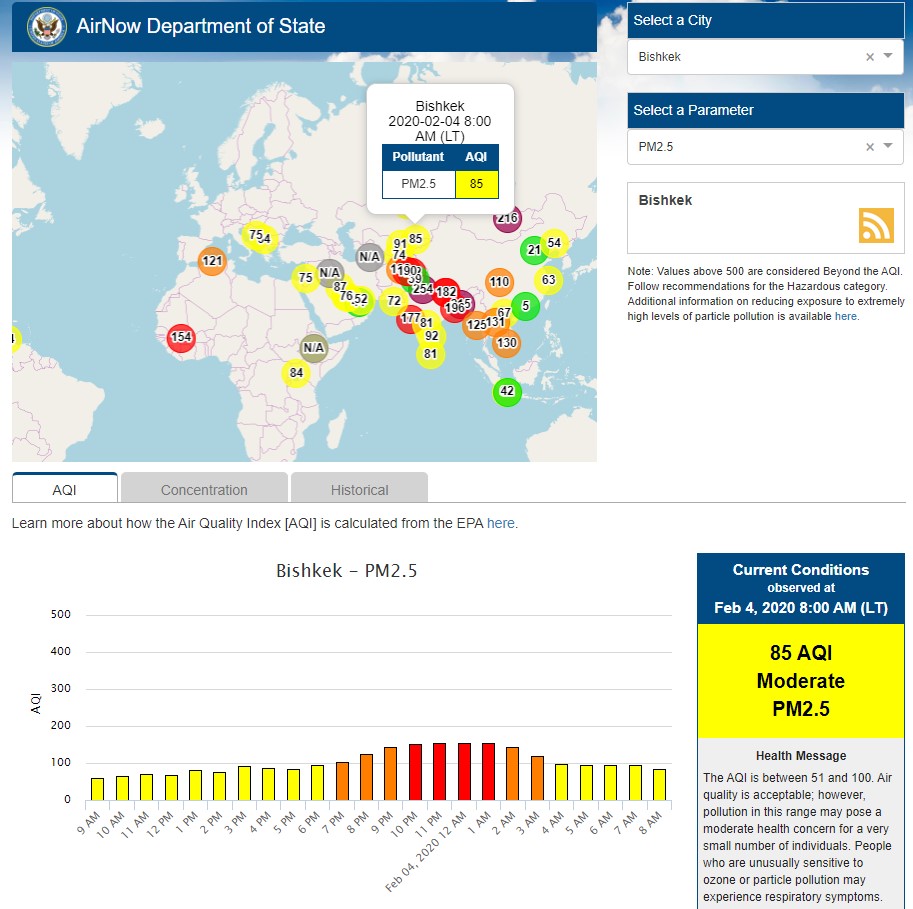Click the orange 110 map marker
The image size is (913, 909).
pyautogui.click(x=499, y=282)
